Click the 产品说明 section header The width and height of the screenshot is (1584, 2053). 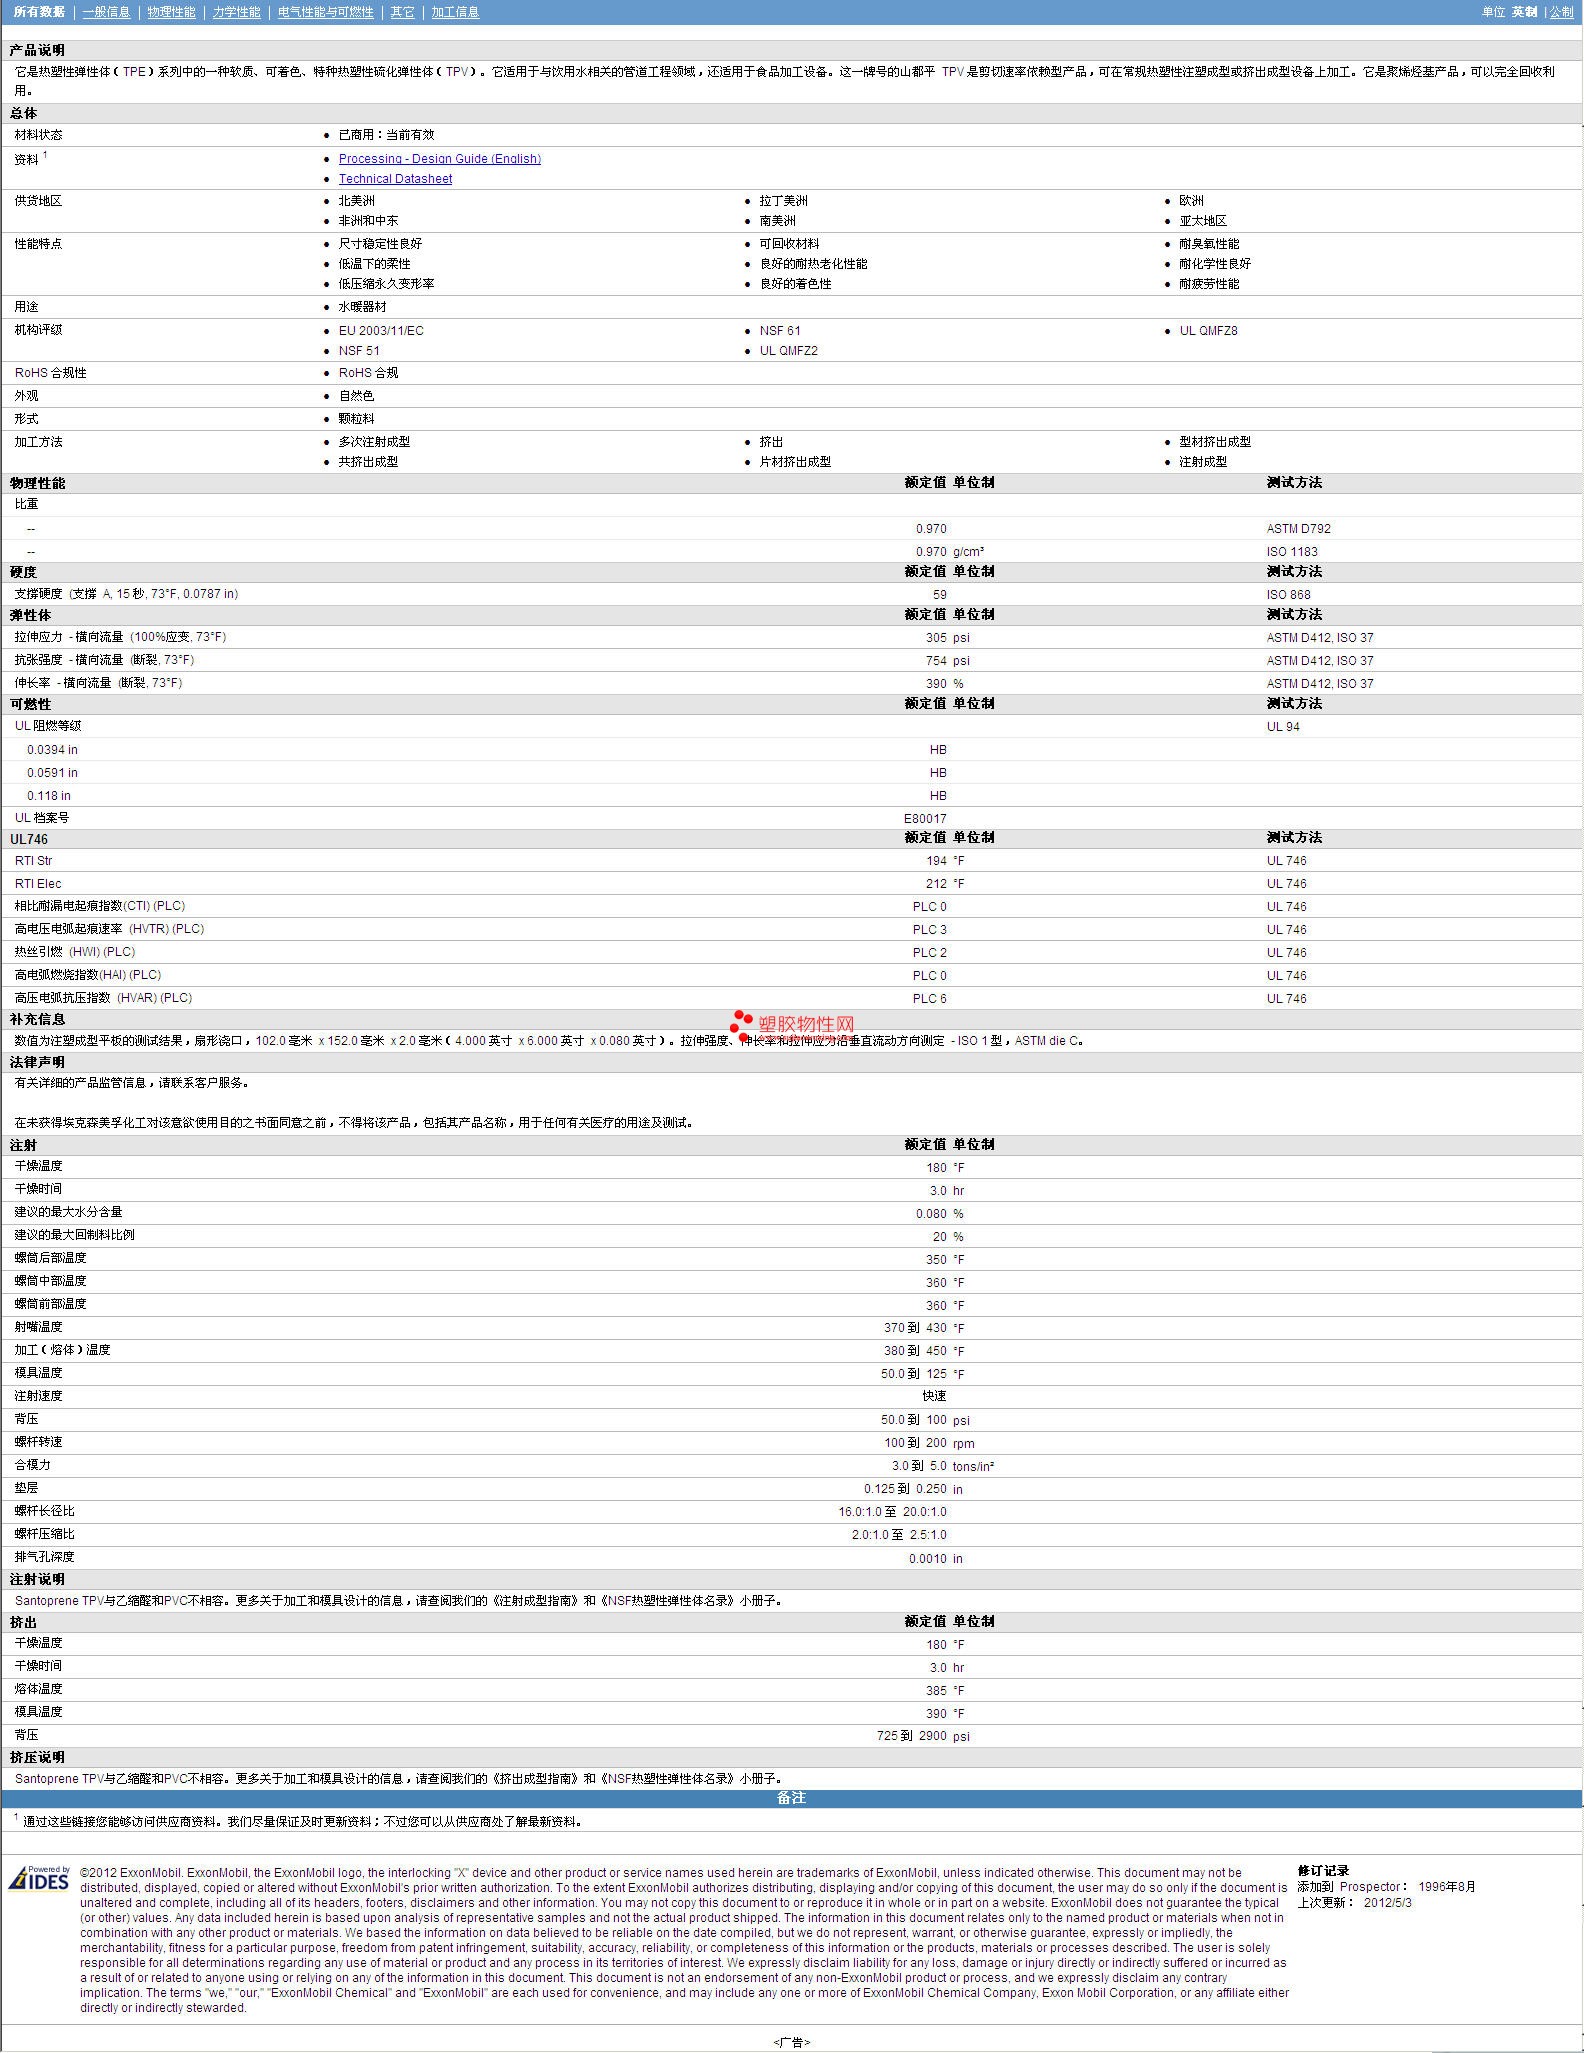[37, 50]
